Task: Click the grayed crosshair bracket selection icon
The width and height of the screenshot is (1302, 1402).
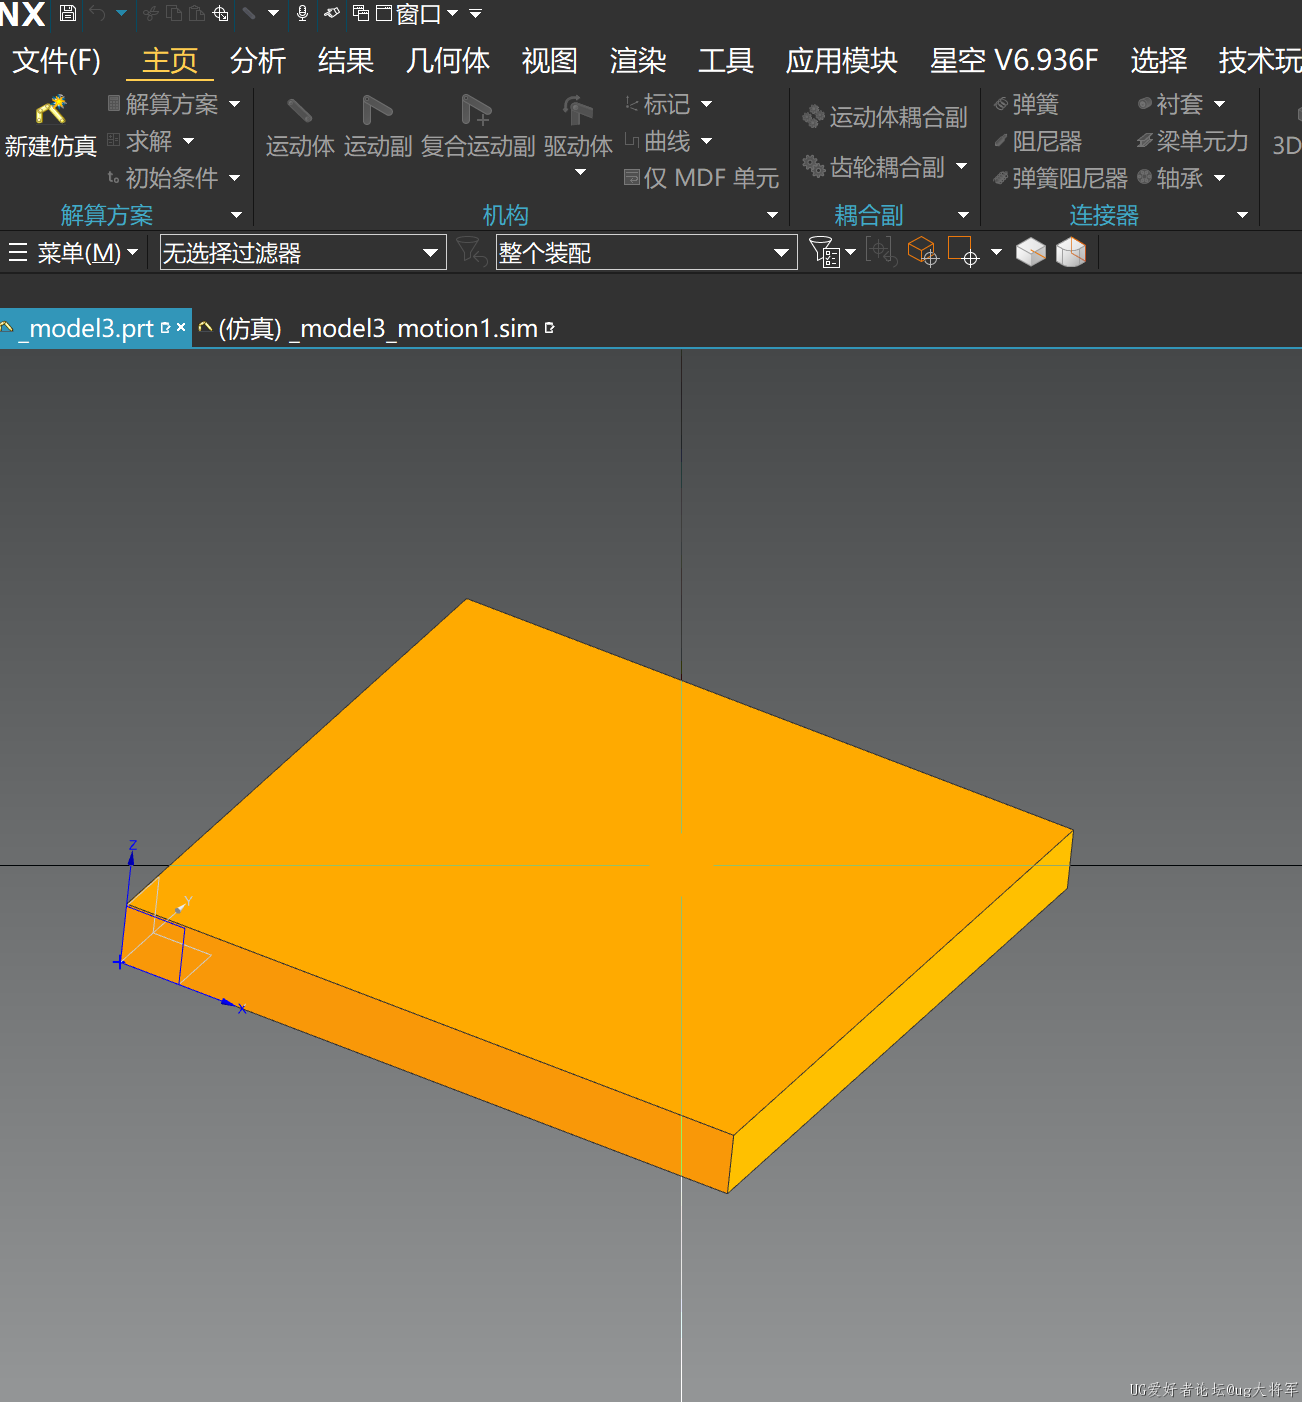Action: (x=881, y=252)
